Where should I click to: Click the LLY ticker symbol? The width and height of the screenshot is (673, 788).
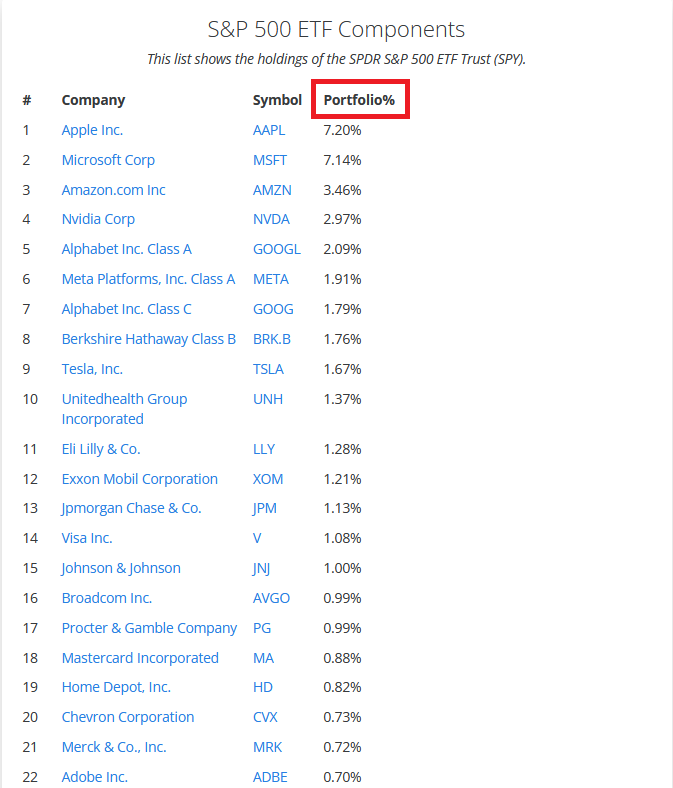pyautogui.click(x=264, y=449)
